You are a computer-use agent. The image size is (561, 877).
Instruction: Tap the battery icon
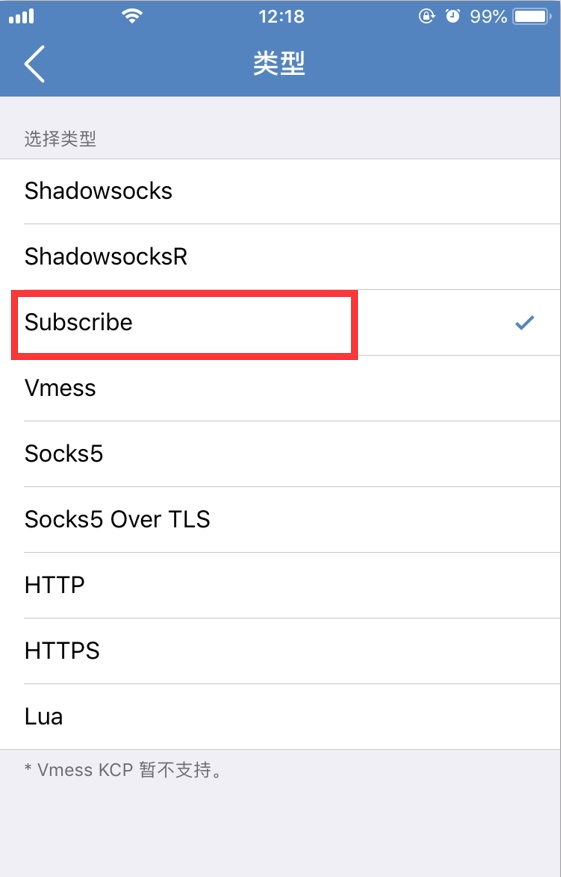point(532,16)
